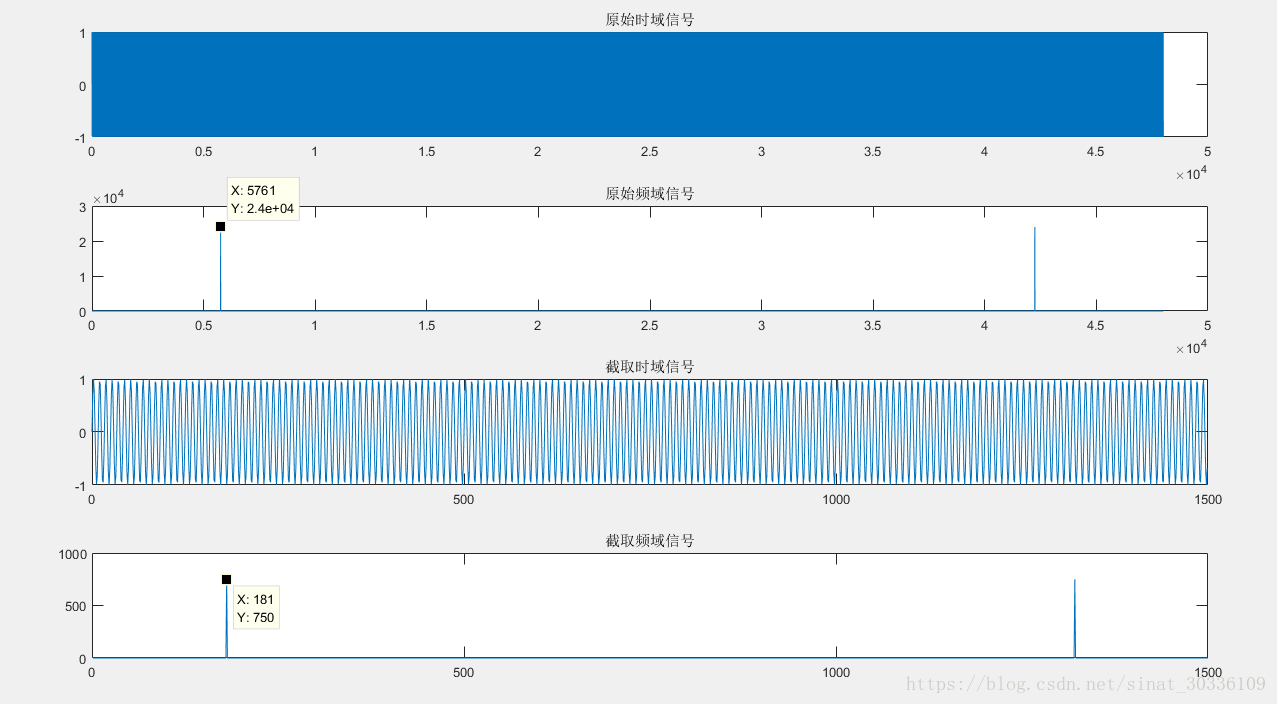Click the 1000 x-axis tick under 截取频域信号

pos(835,673)
